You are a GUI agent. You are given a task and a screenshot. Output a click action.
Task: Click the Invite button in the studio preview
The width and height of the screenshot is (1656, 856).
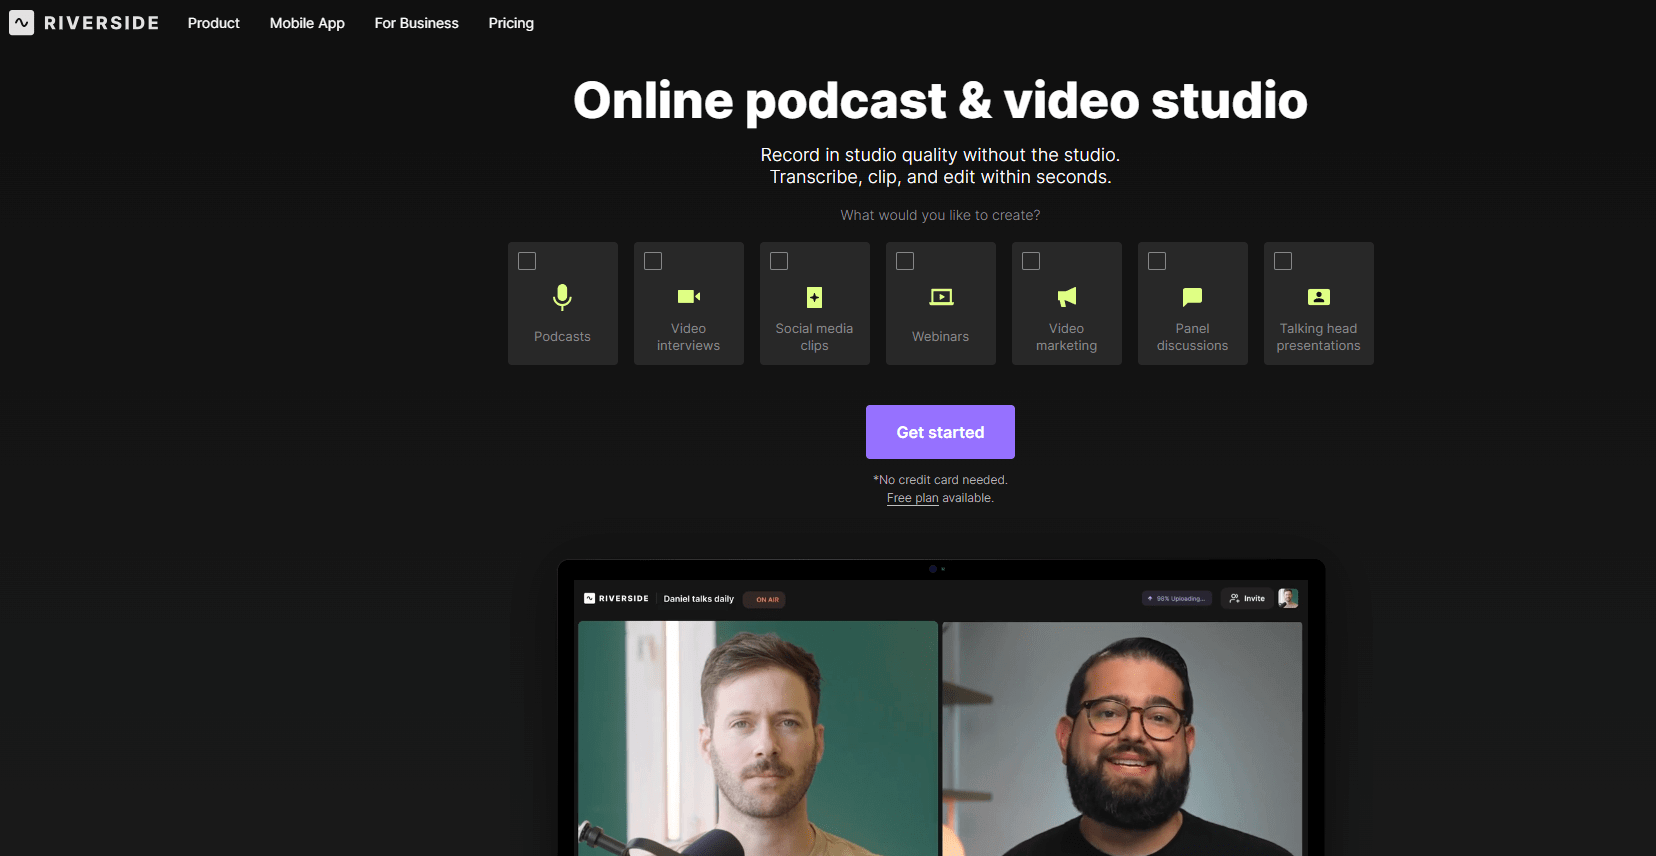click(1247, 598)
